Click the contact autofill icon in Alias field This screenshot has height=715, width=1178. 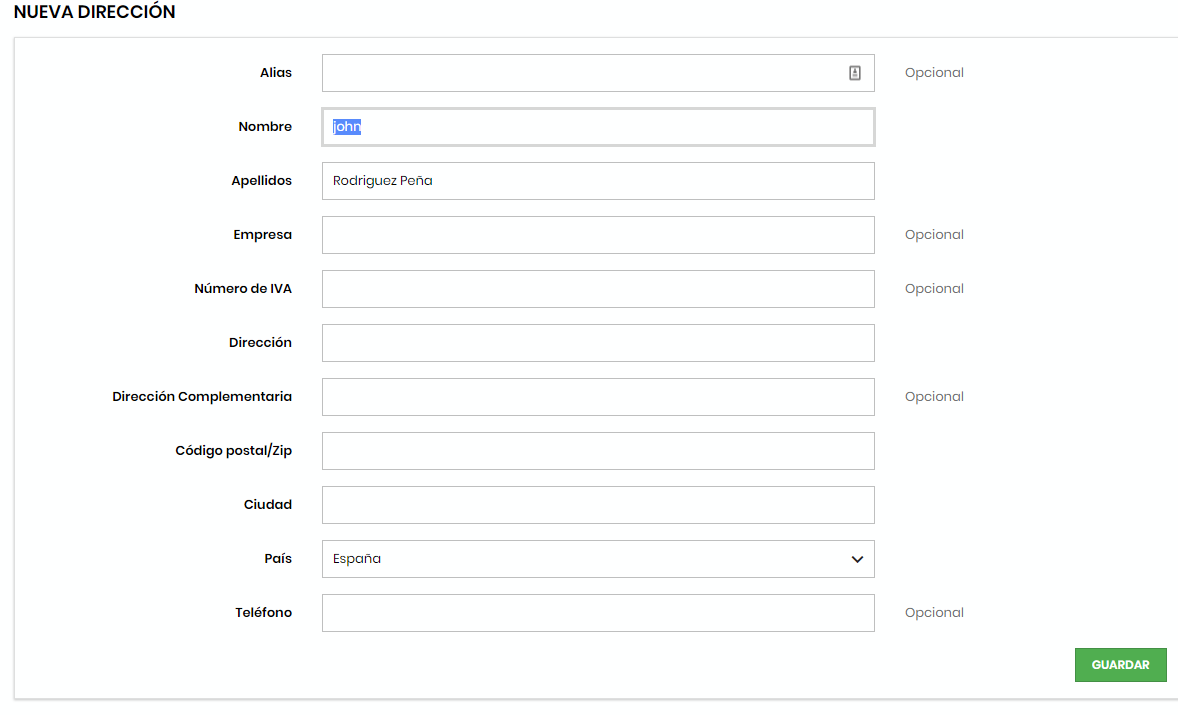(854, 73)
